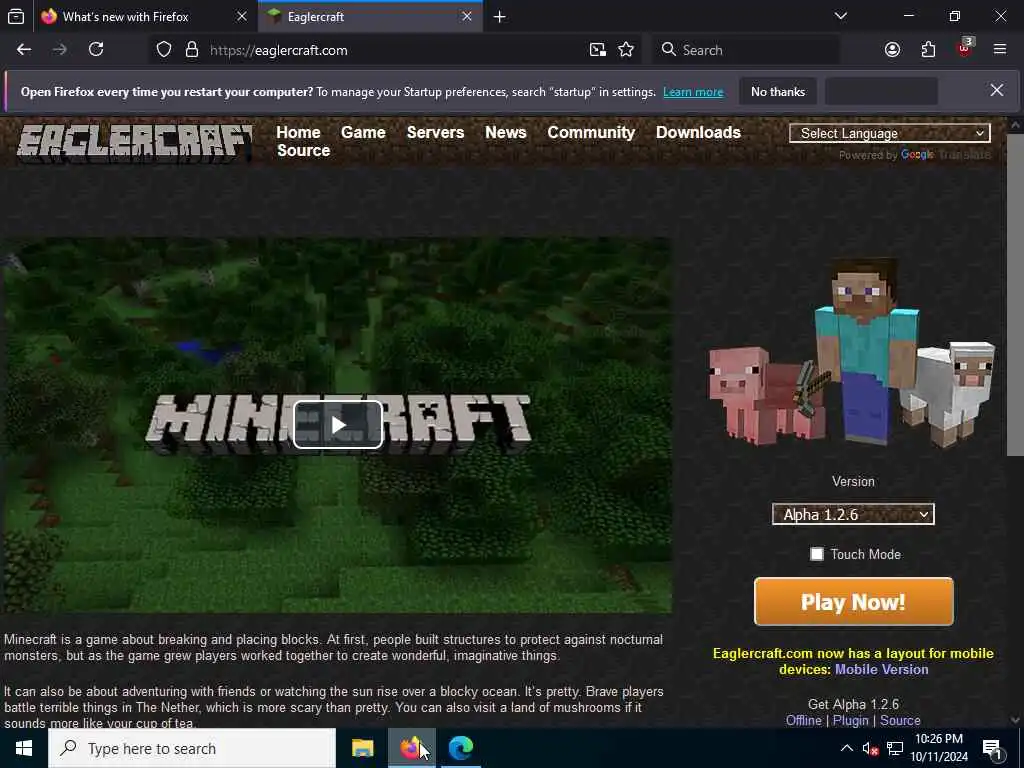Dismiss the startup notification bar
This screenshot has width=1024, height=768.
tap(997, 91)
